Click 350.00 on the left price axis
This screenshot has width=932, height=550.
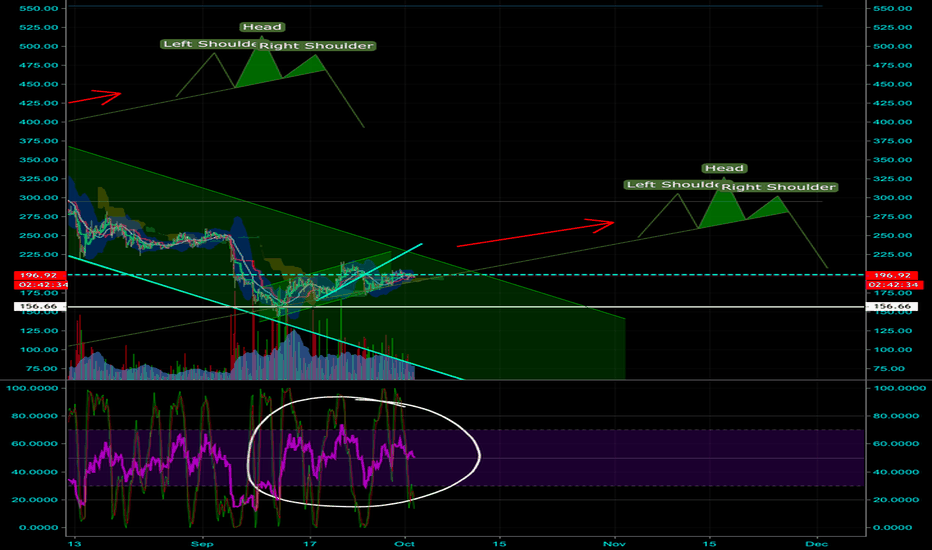(39, 160)
